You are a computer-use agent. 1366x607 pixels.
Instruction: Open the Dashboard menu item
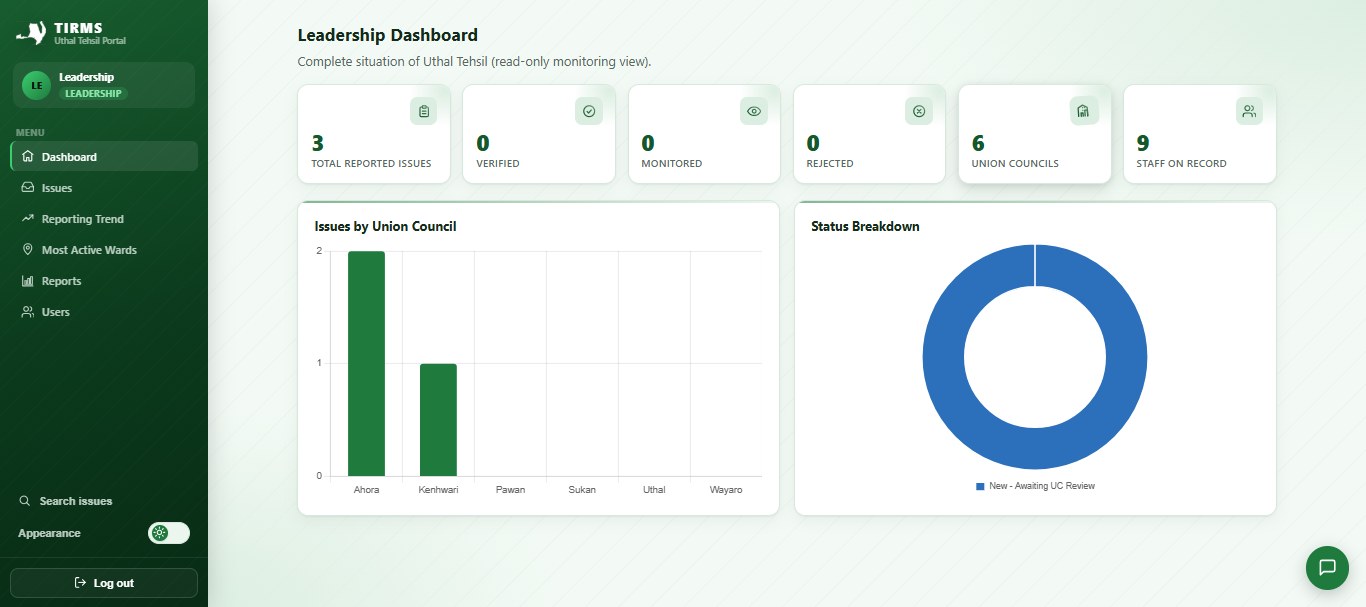(x=104, y=157)
